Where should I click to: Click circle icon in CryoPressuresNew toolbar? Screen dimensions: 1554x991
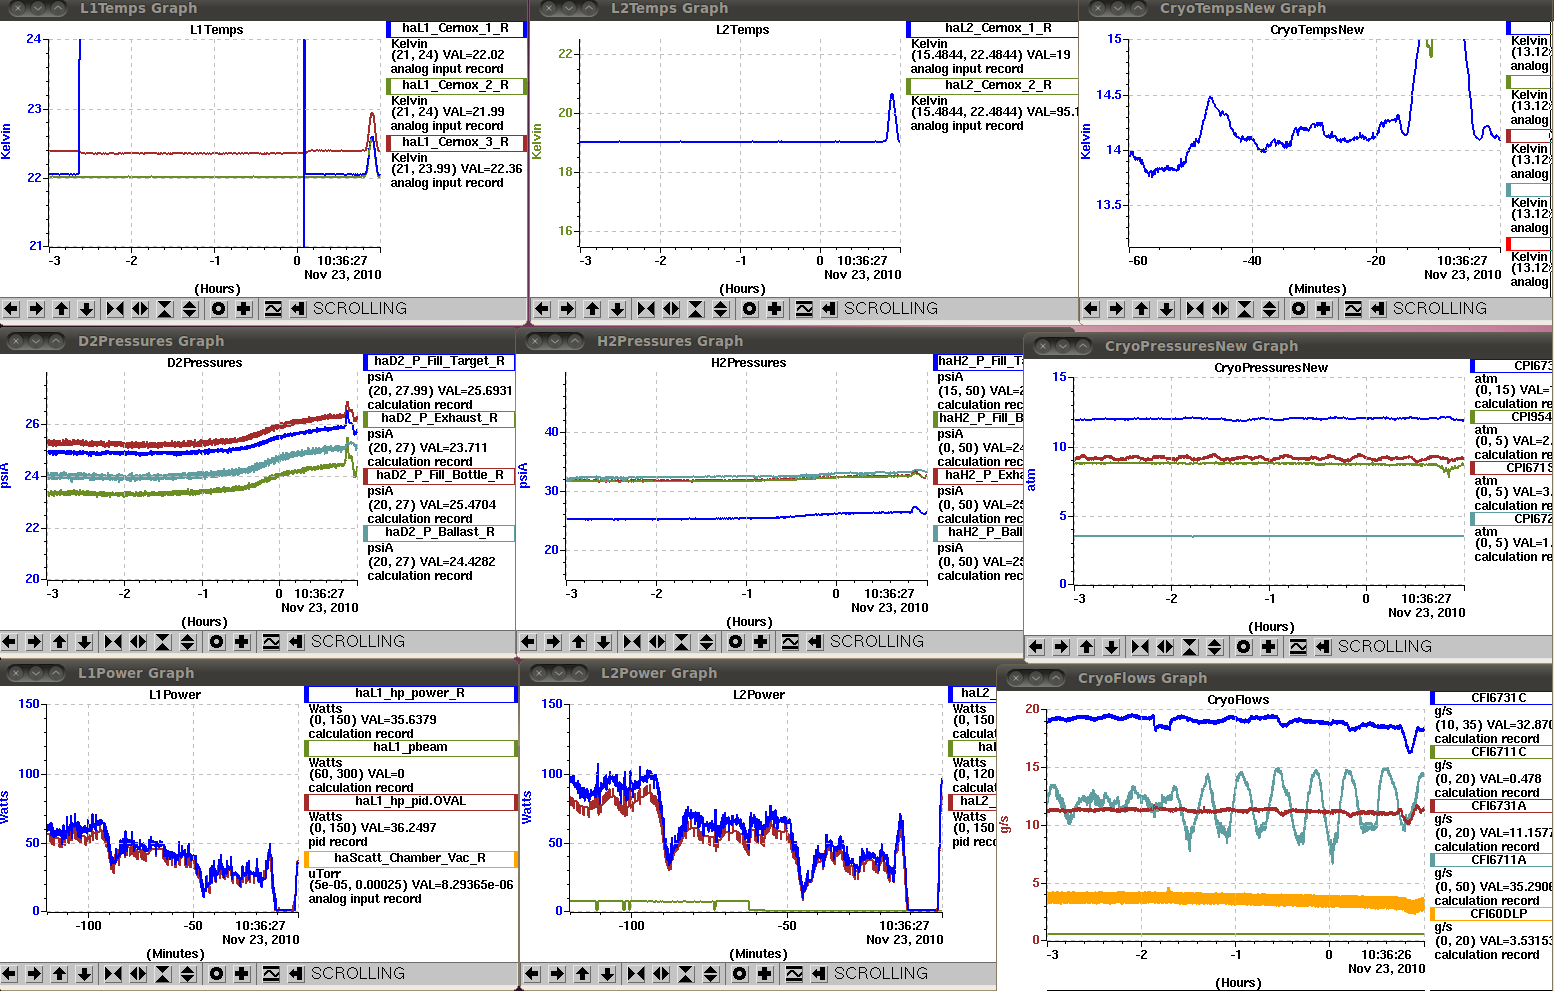click(x=1244, y=647)
